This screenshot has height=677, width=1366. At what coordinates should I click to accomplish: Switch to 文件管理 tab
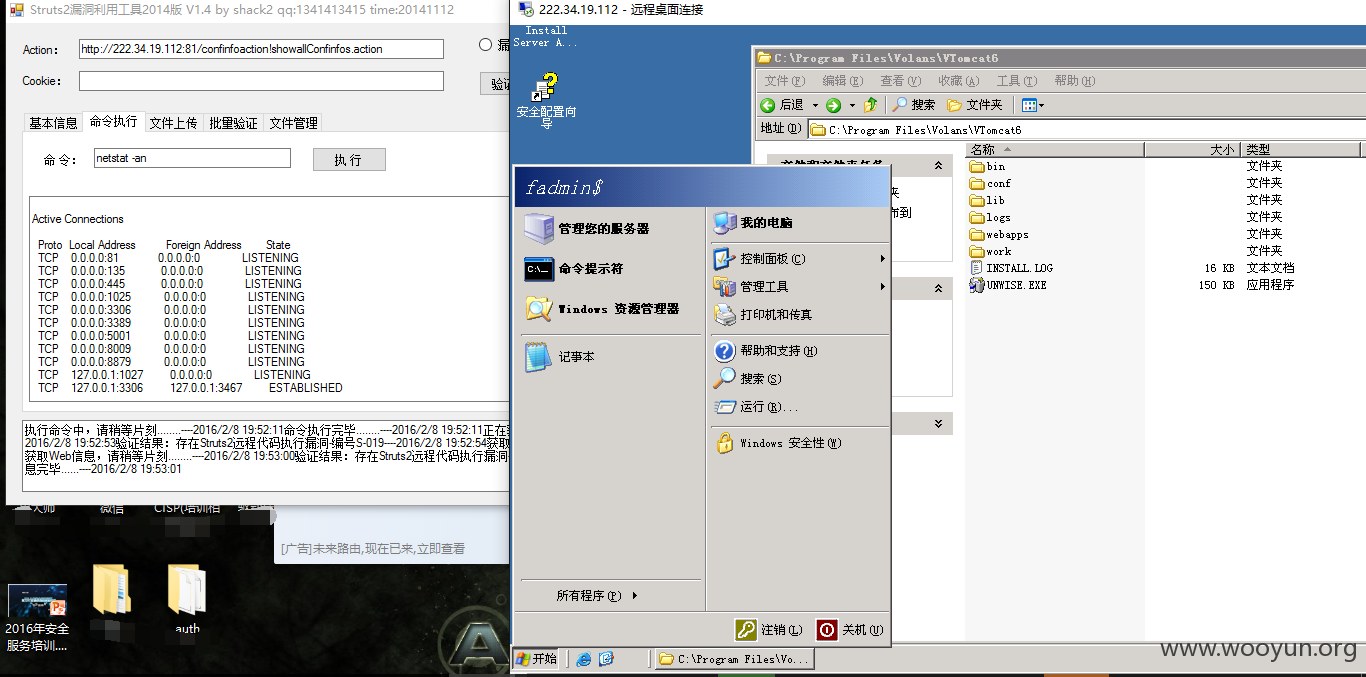pos(293,123)
